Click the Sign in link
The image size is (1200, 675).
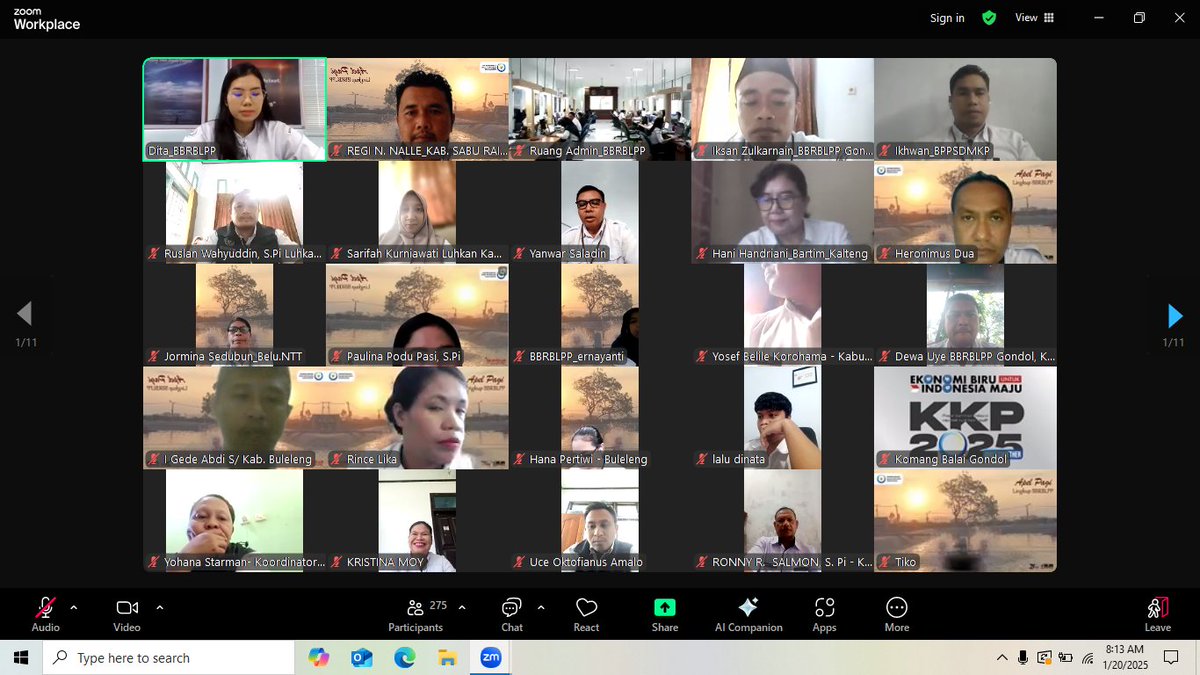(947, 18)
